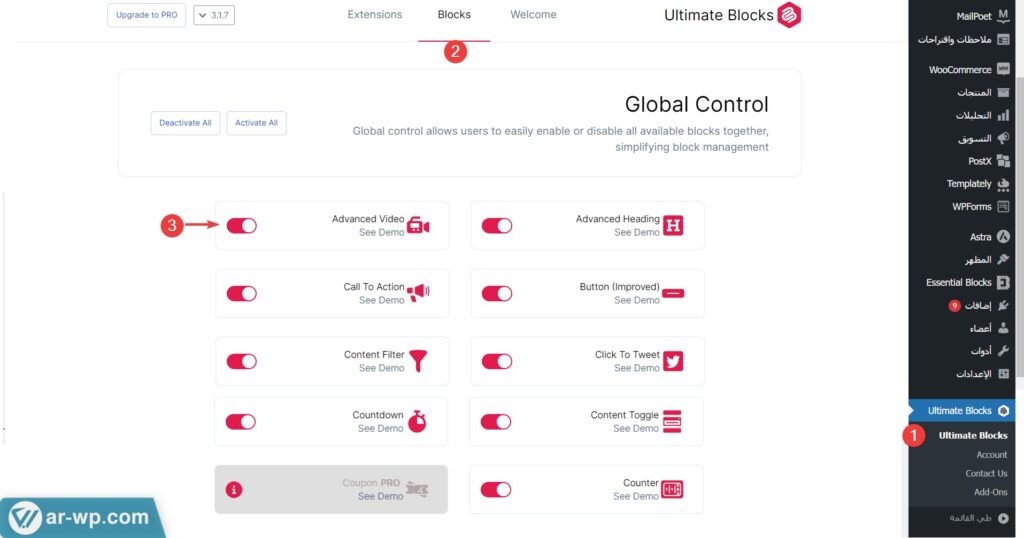The image size is (1024, 538).
Task: Click the Advanced Video camera icon
Action: tap(418, 226)
